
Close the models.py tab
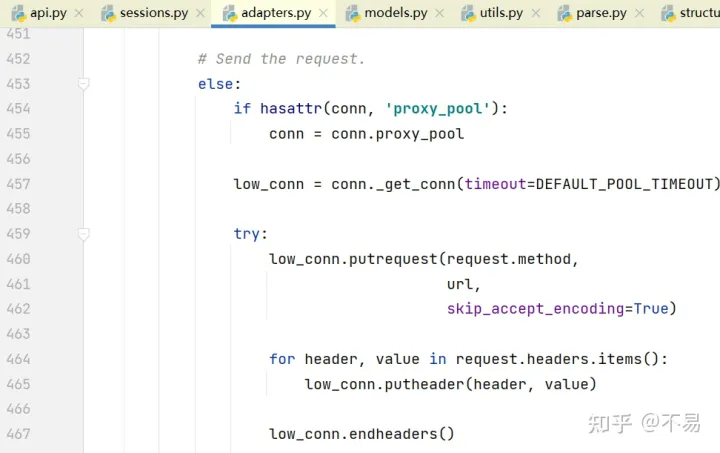439,13
